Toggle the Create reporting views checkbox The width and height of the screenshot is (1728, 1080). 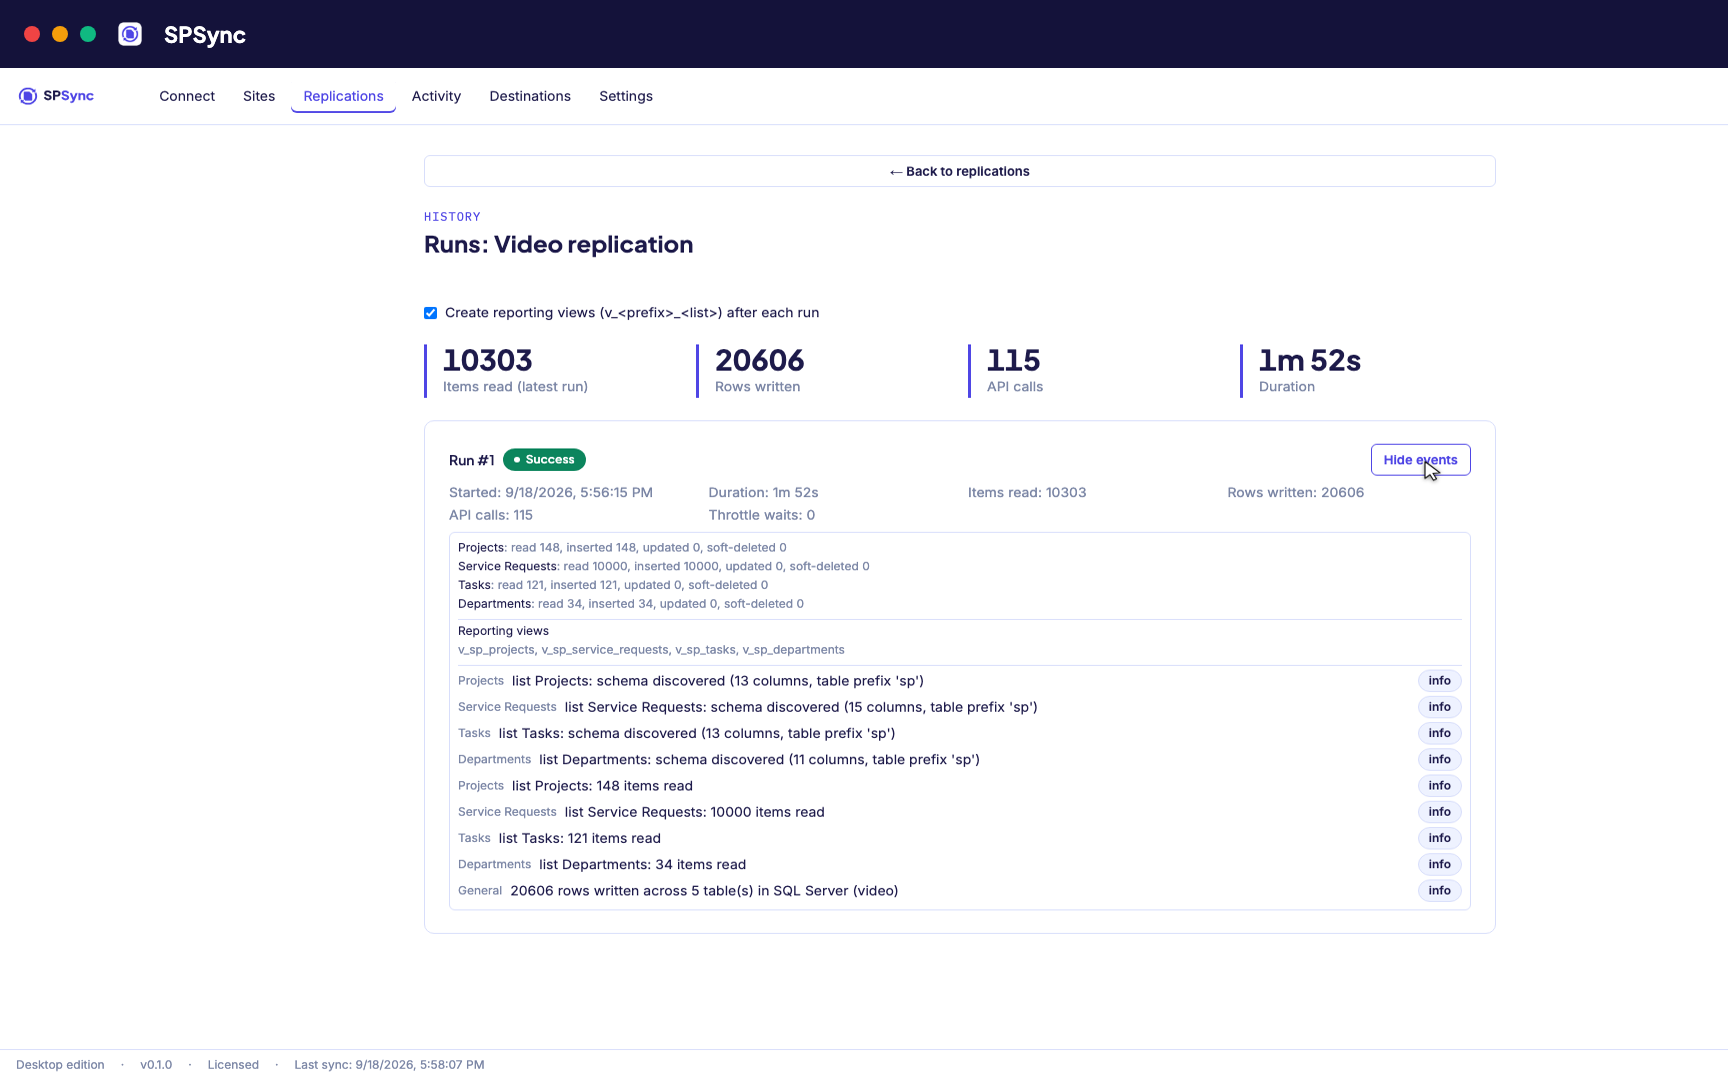[430, 313]
